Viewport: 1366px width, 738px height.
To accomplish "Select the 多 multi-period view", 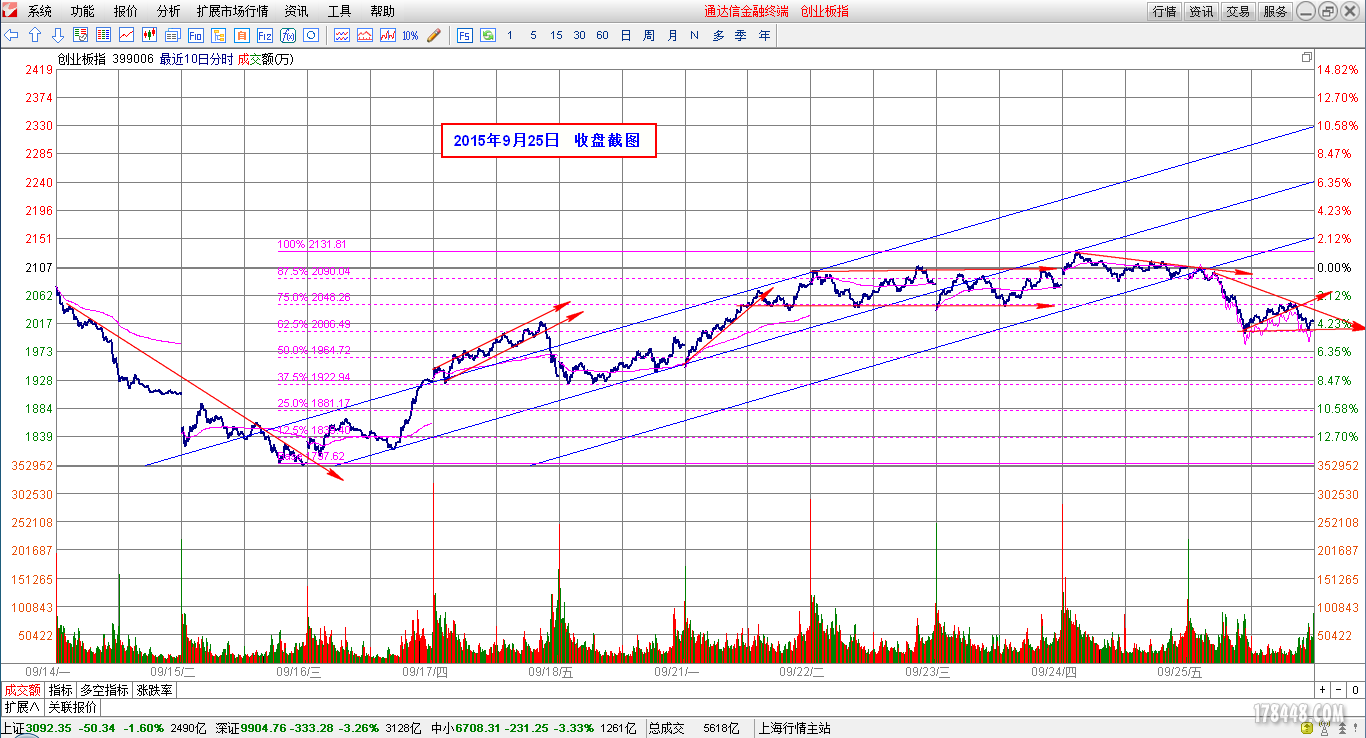I will click(x=718, y=35).
